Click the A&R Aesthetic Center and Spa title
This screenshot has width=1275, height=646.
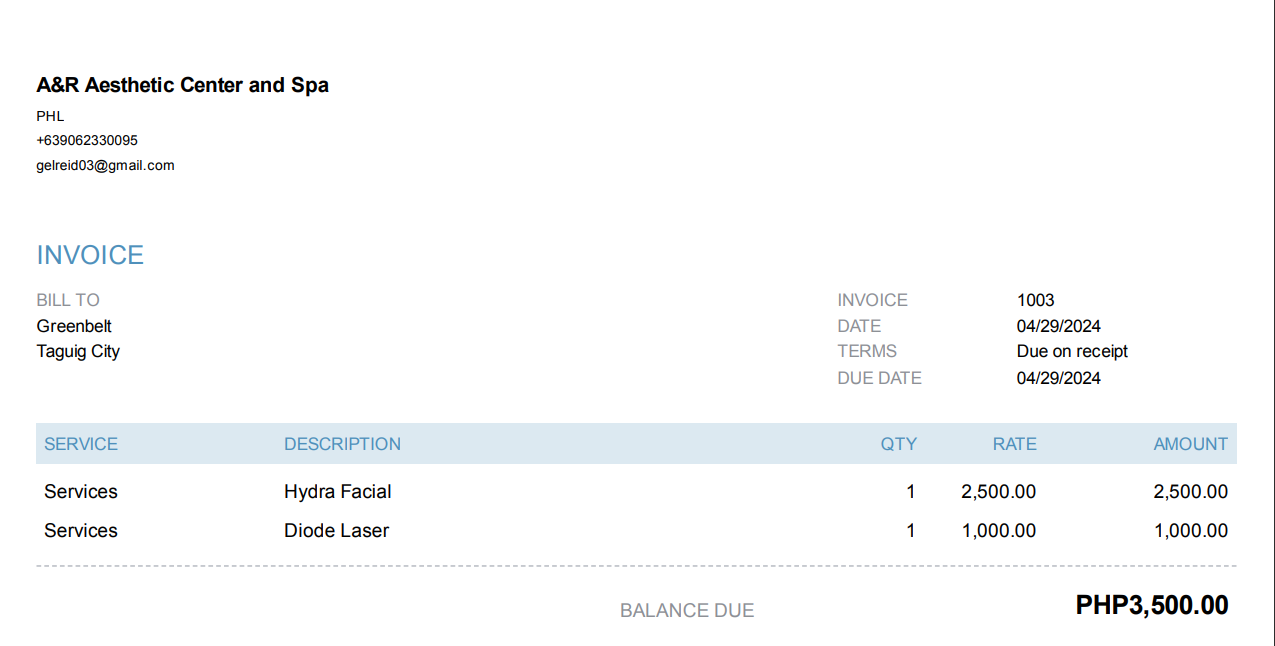(x=182, y=86)
